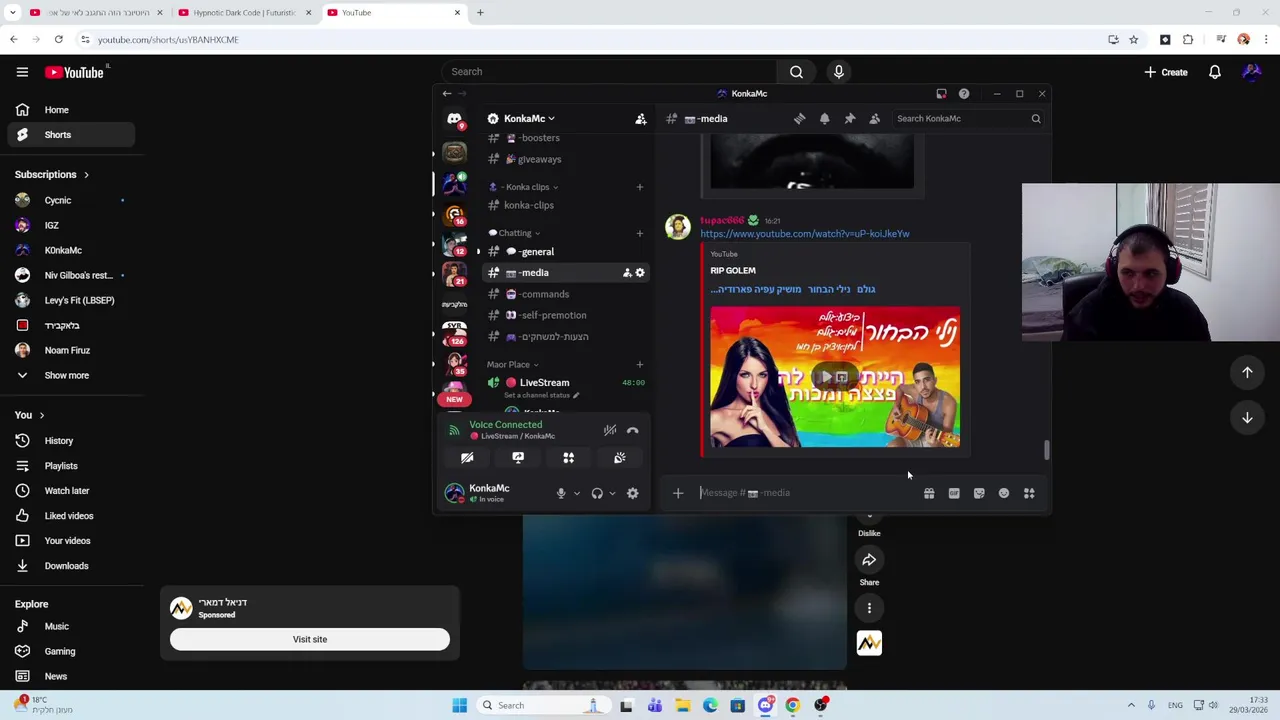1280x720 pixels.
Task: Go to next Short down arrow
Action: tap(1247, 418)
